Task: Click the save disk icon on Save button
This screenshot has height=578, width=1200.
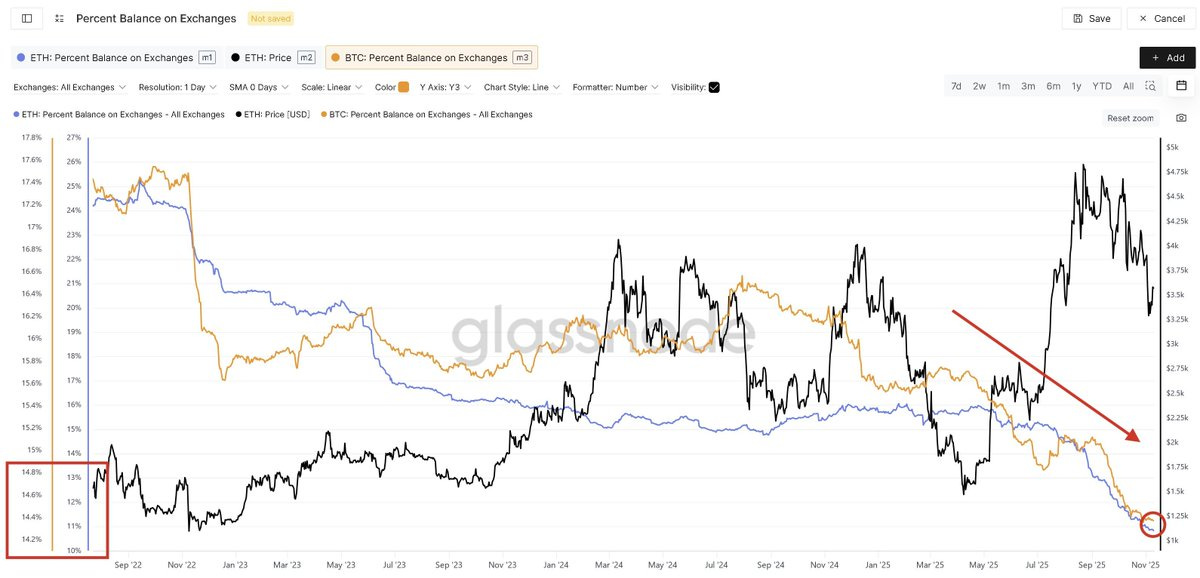Action: (x=1078, y=18)
